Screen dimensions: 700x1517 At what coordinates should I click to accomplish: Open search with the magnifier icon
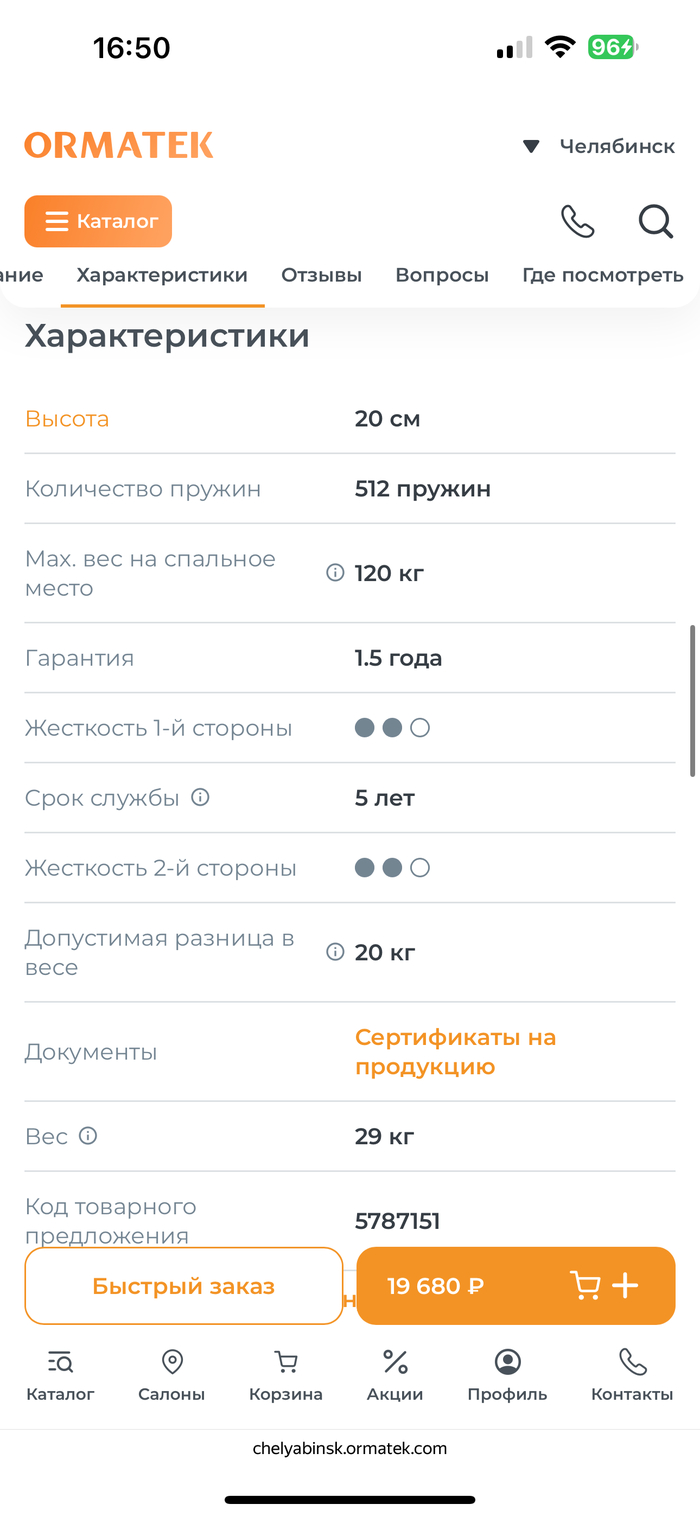[x=655, y=221]
